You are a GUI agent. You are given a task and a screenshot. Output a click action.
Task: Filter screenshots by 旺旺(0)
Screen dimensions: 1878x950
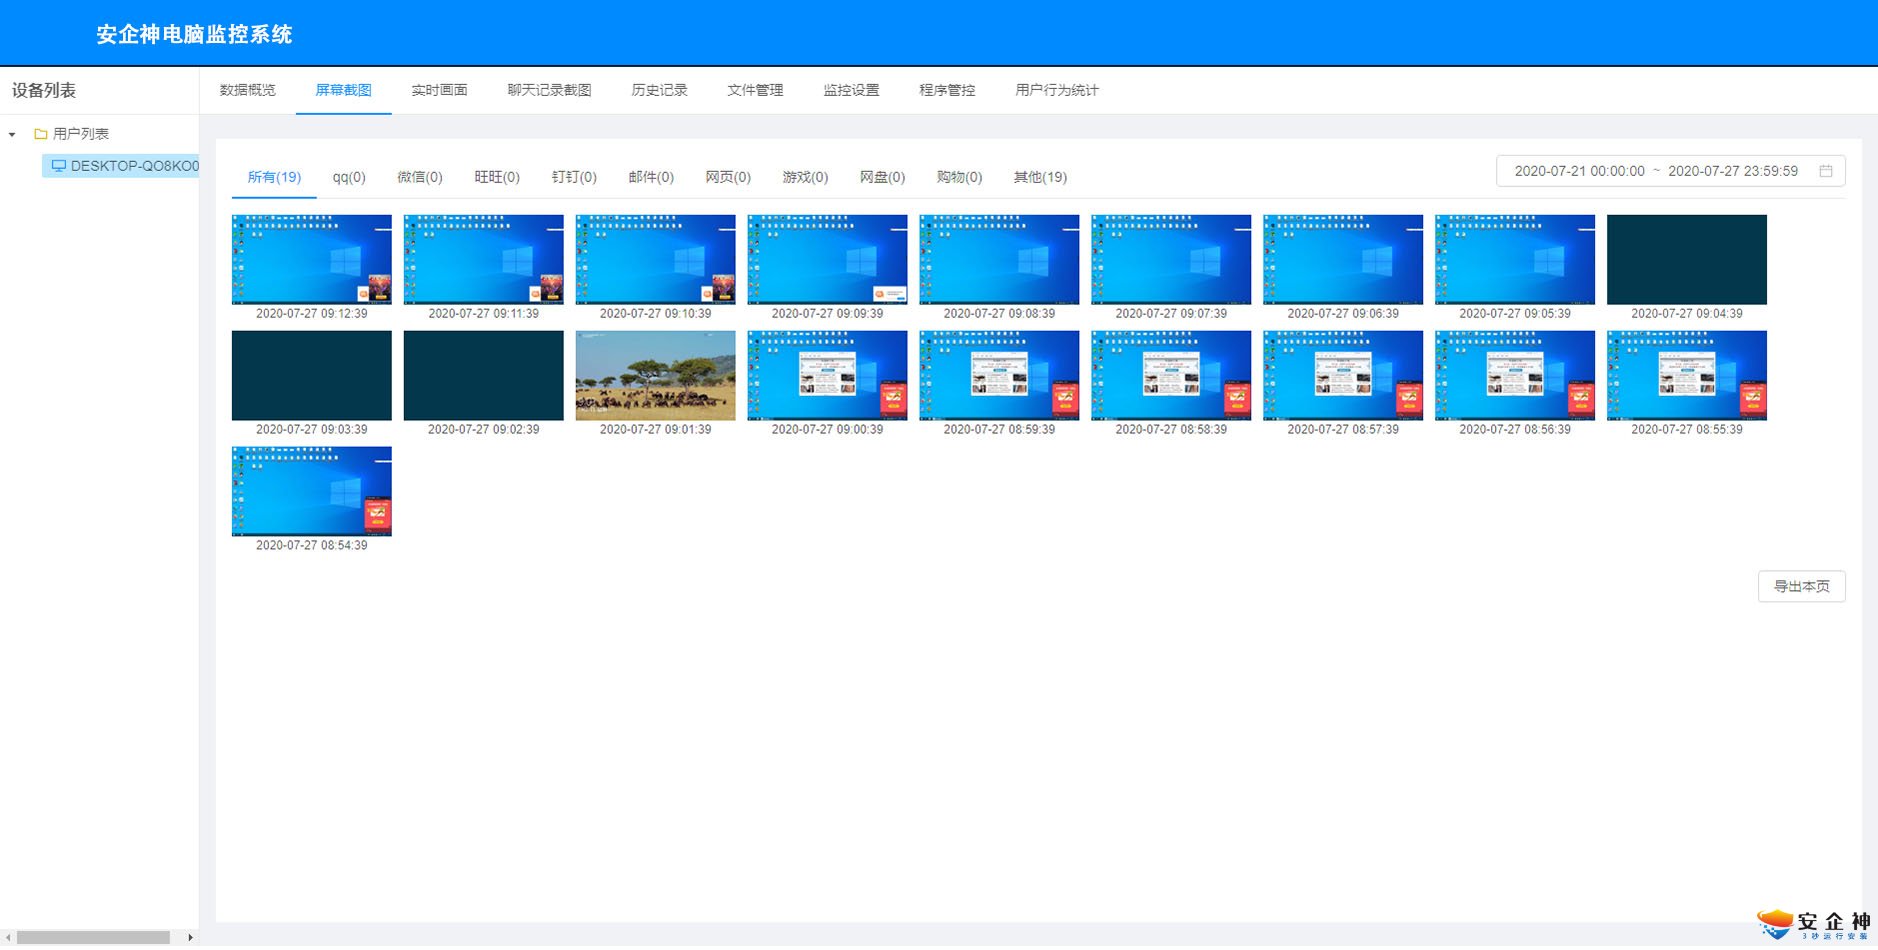tap(497, 177)
